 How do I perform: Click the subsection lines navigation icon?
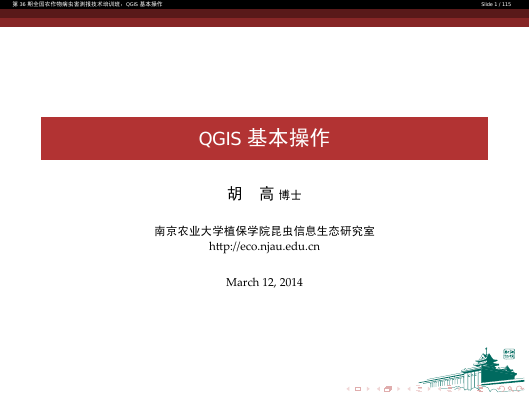[x=419, y=388]
